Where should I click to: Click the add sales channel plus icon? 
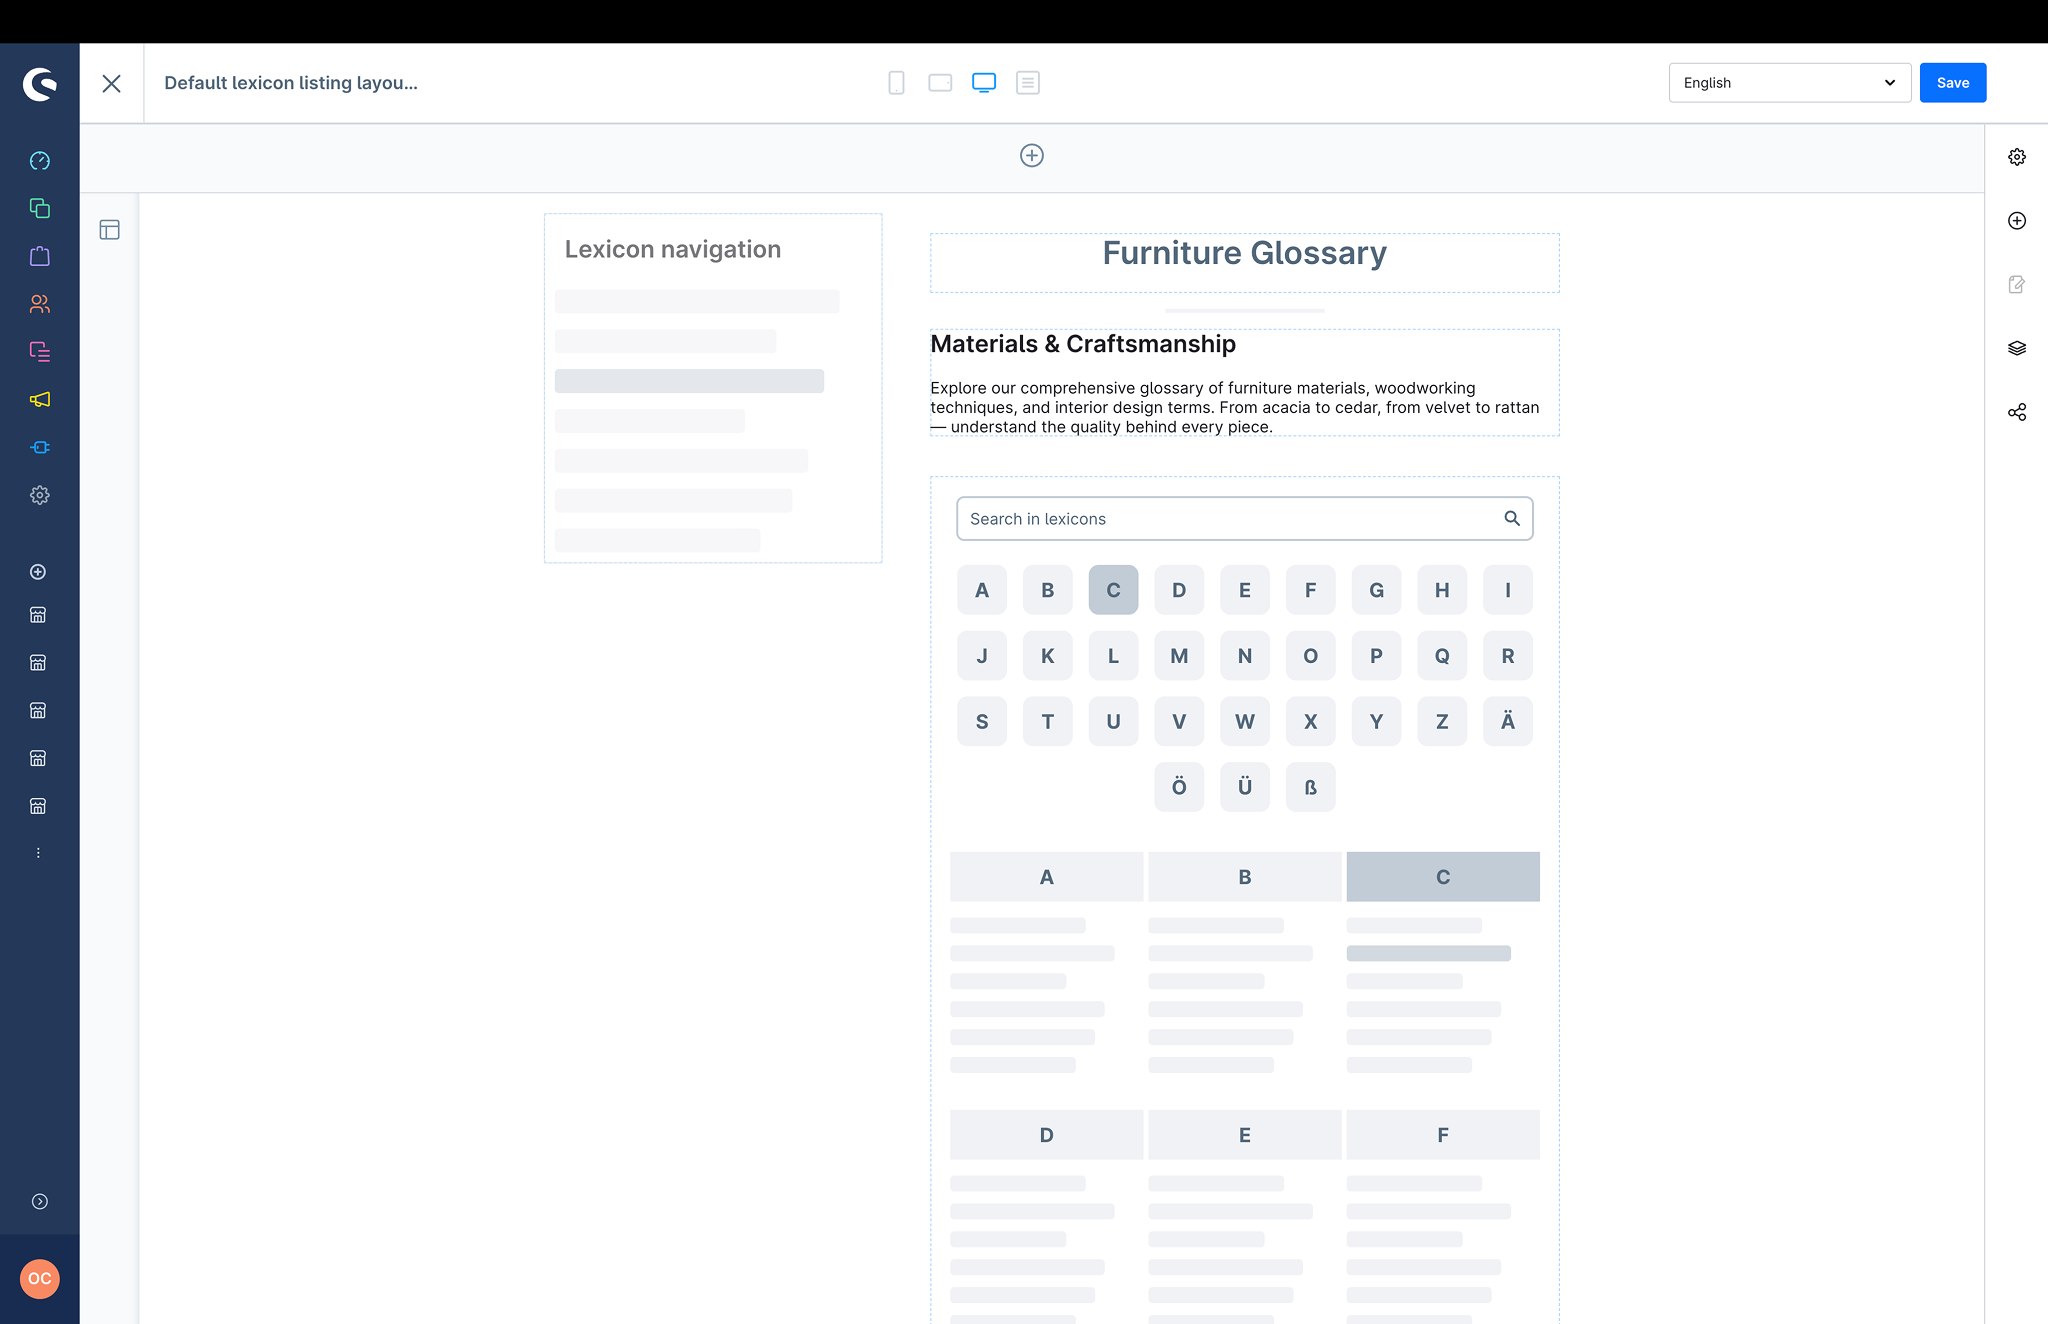click(38, 572)
